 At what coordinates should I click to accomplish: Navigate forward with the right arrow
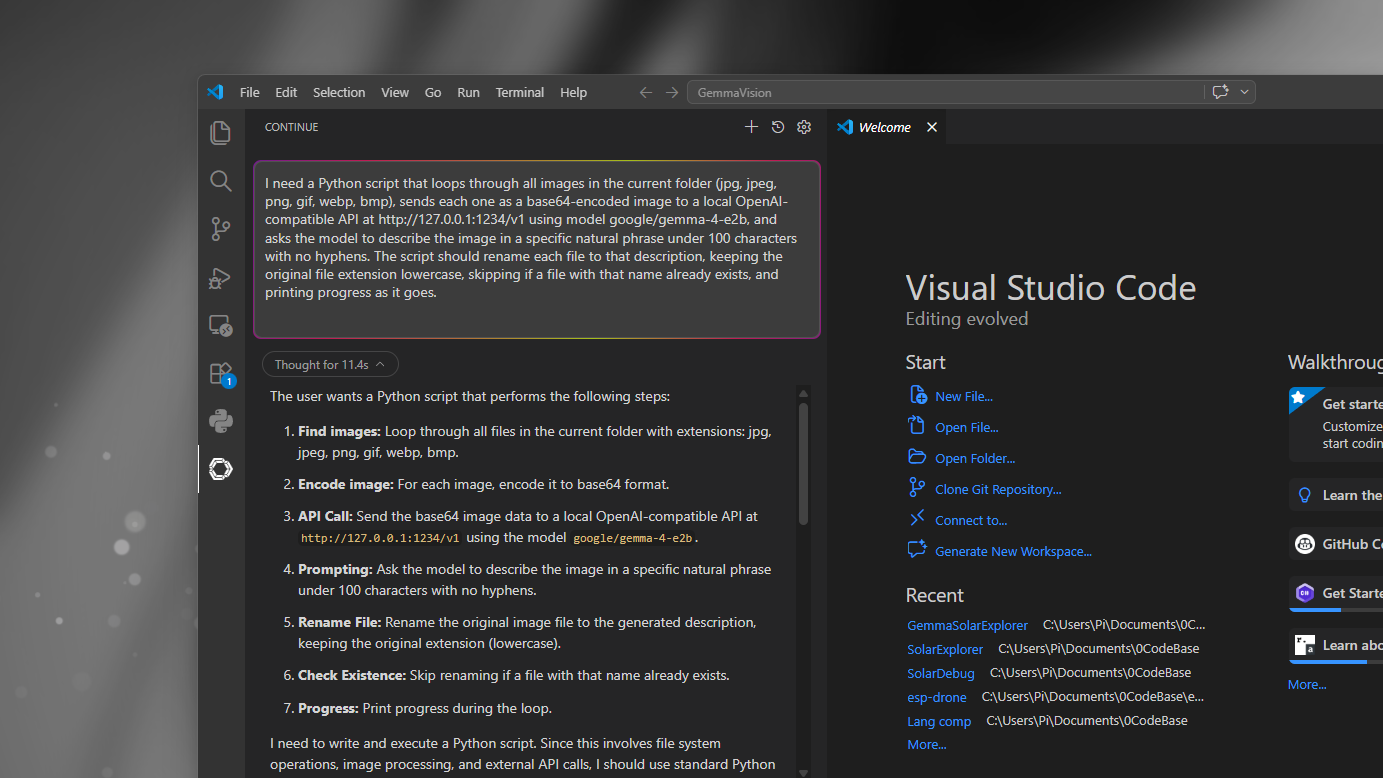tap(672, 92)
